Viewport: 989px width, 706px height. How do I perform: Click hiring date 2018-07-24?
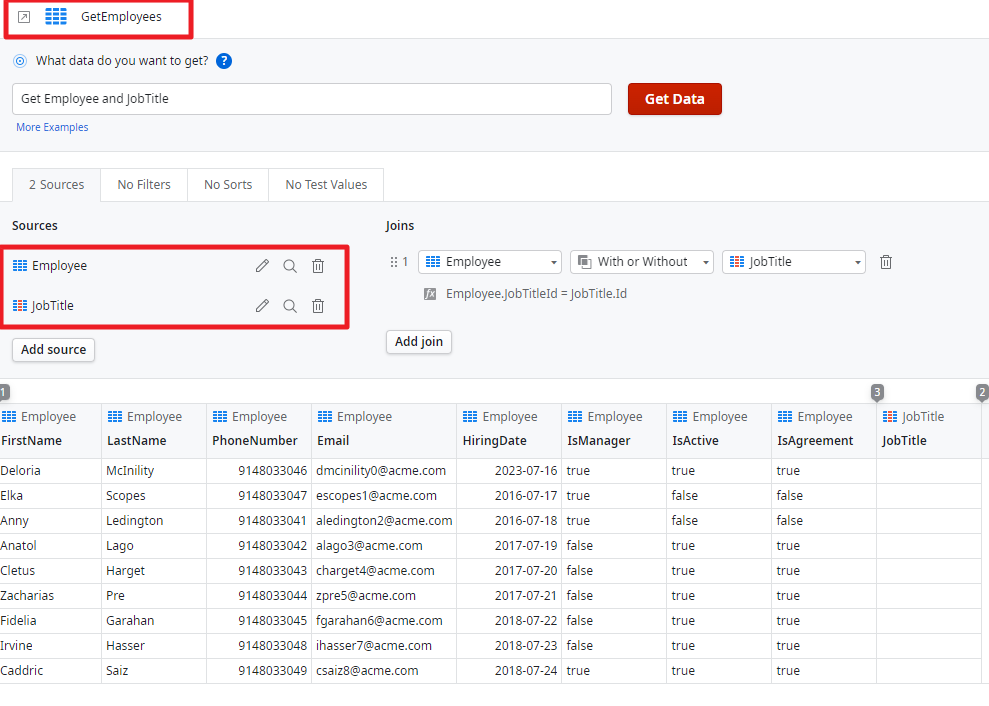[526, 671]
